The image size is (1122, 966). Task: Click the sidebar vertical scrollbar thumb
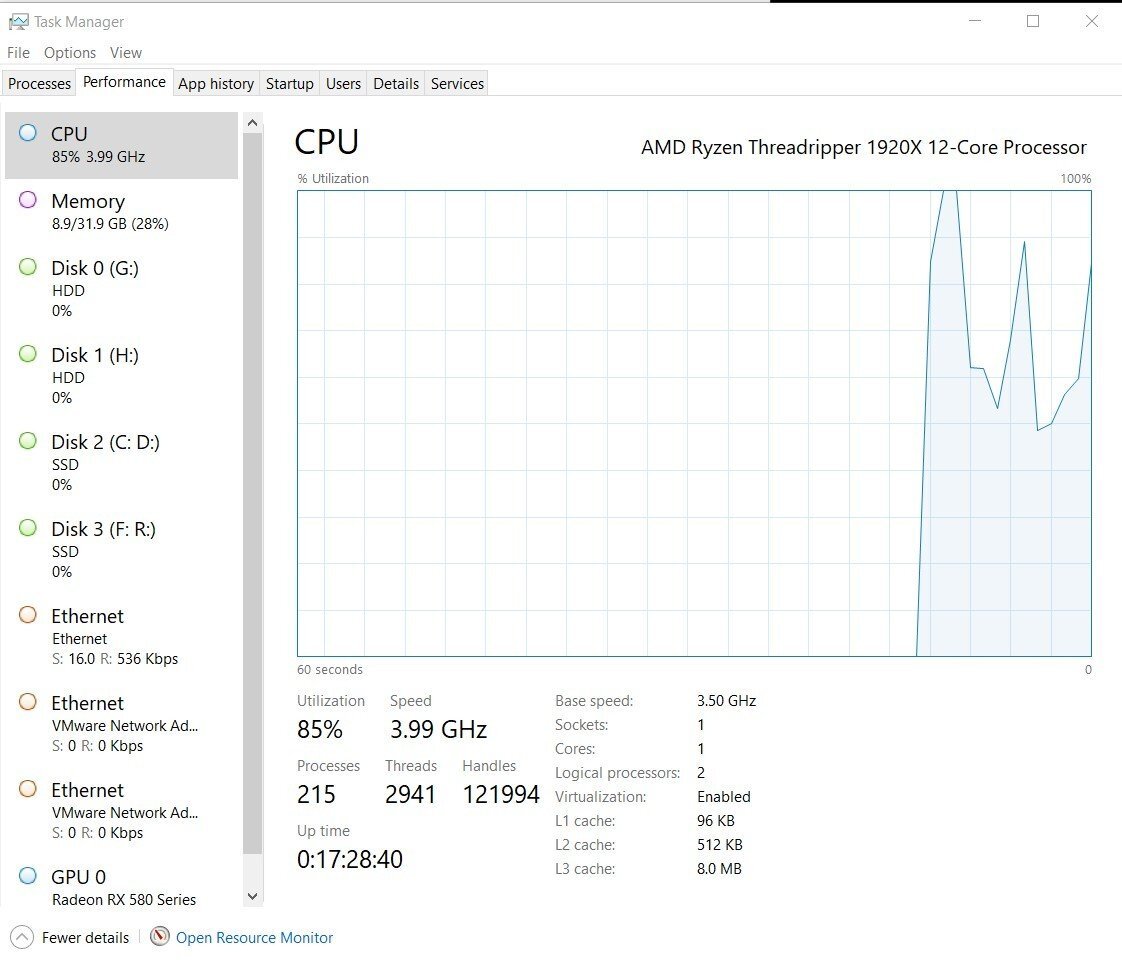coord(252,494)
